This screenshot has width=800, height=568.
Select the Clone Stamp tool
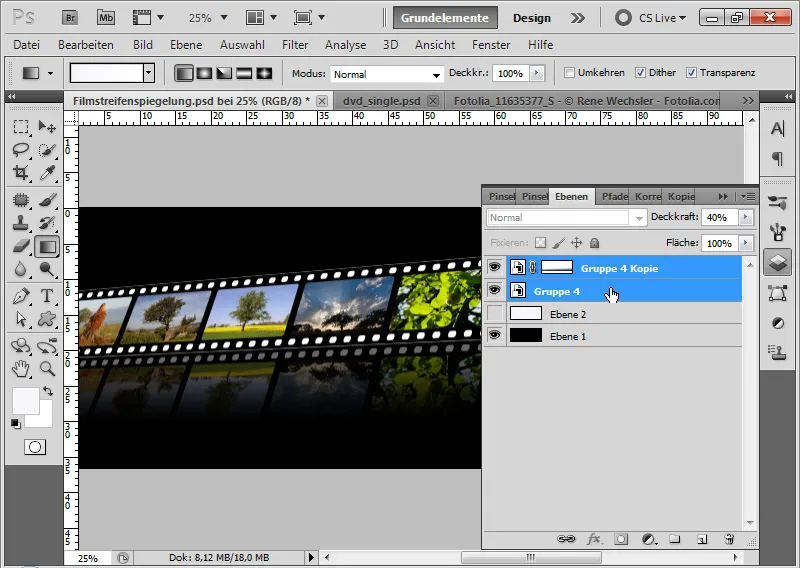[x=21, y=223]
